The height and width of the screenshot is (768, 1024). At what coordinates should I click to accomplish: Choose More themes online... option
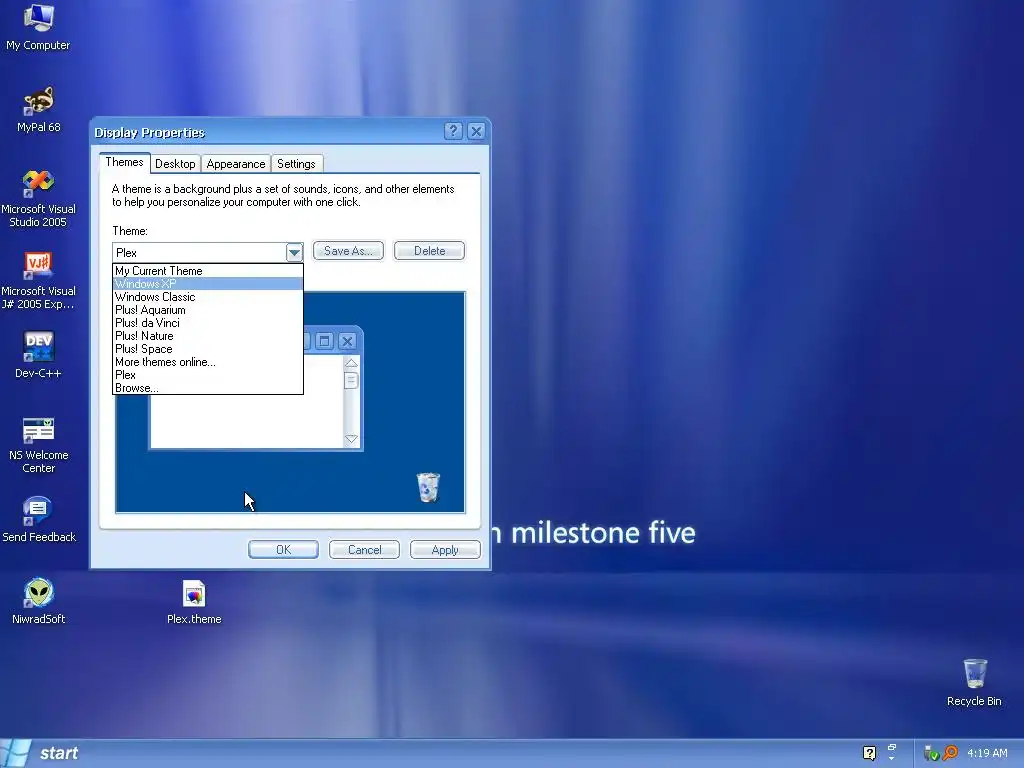[208, 362]
